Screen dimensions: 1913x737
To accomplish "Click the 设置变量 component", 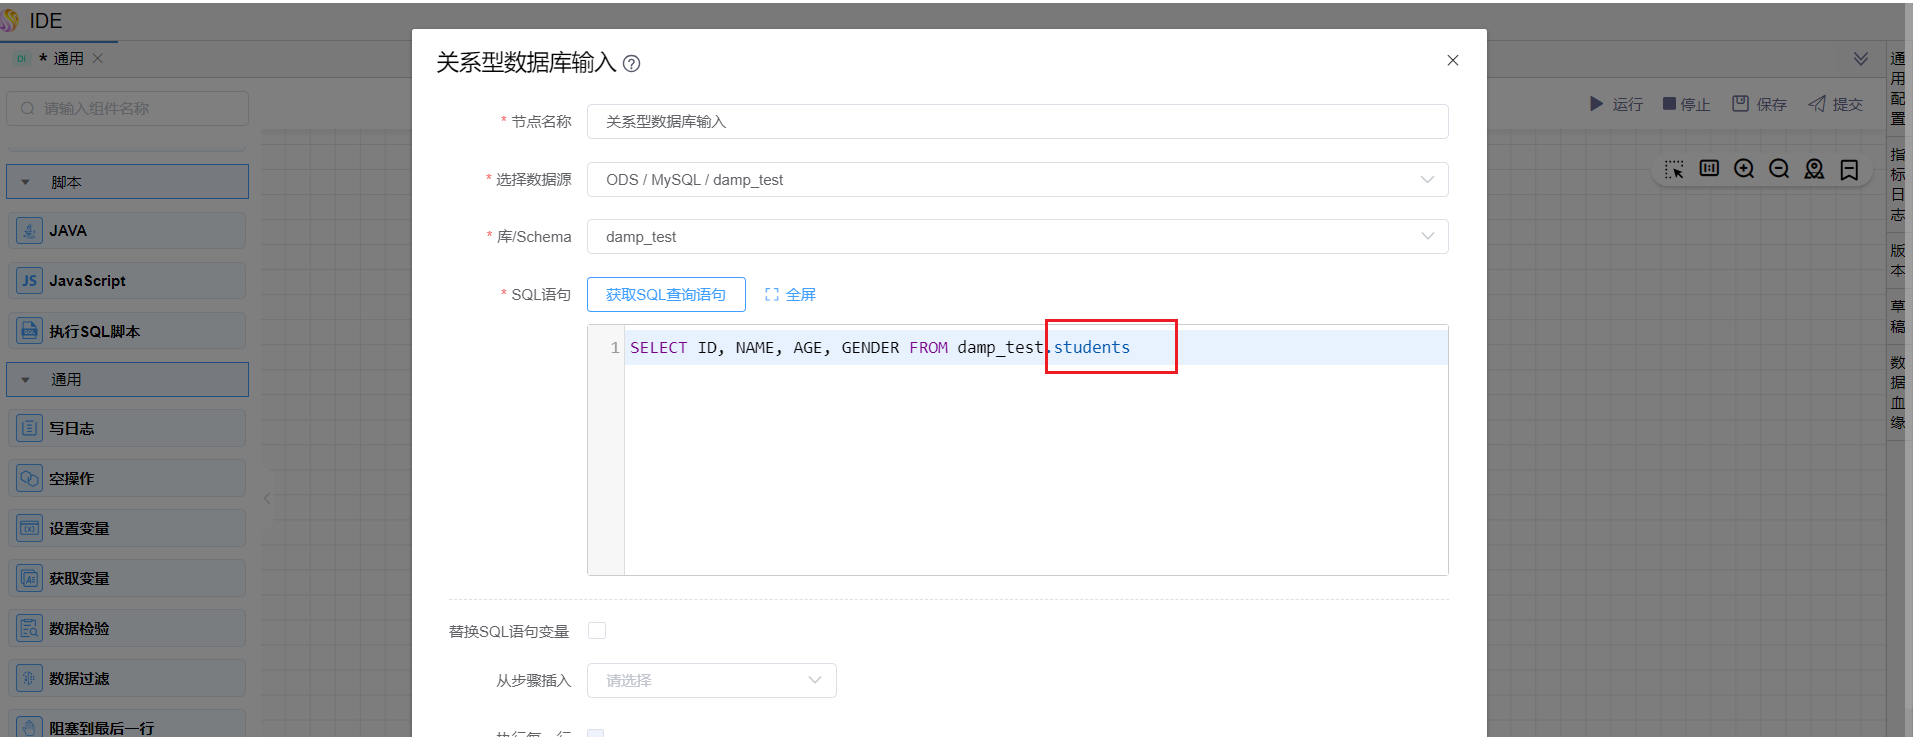I will pos(127,528).
